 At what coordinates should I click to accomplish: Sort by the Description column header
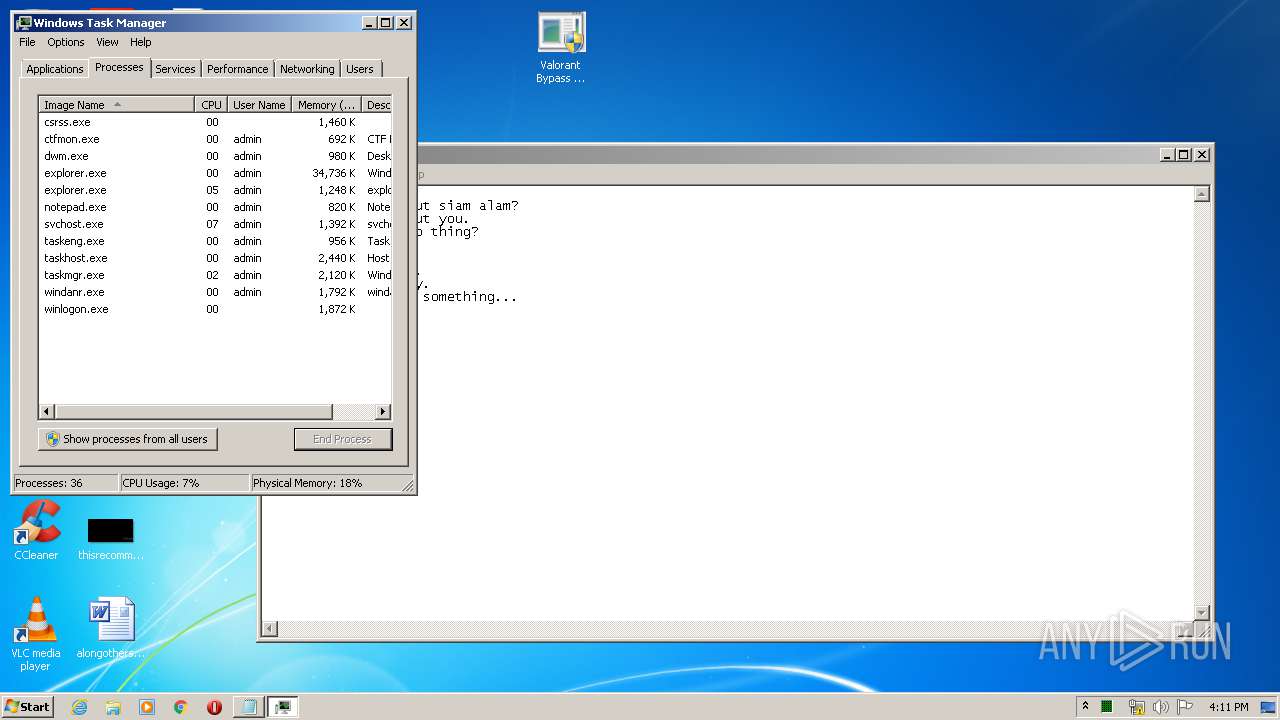pyautogui.click(x=377, y=105)
